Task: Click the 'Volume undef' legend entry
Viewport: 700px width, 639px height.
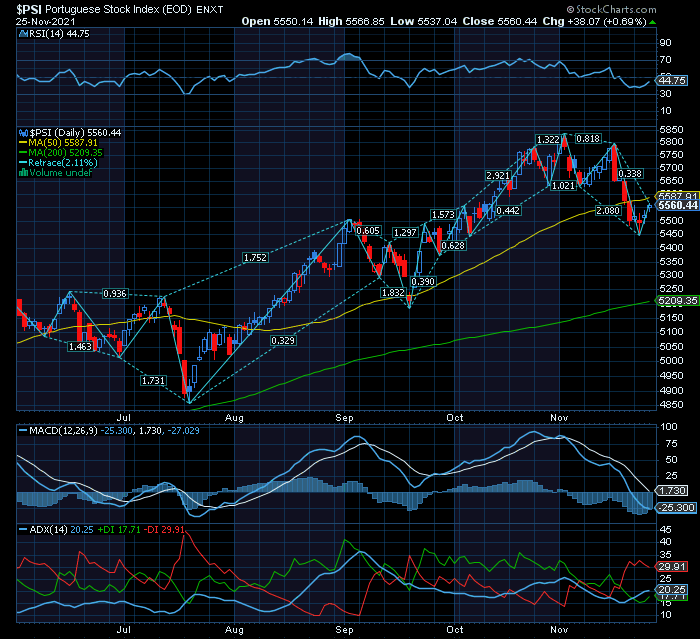Action: 61,172
